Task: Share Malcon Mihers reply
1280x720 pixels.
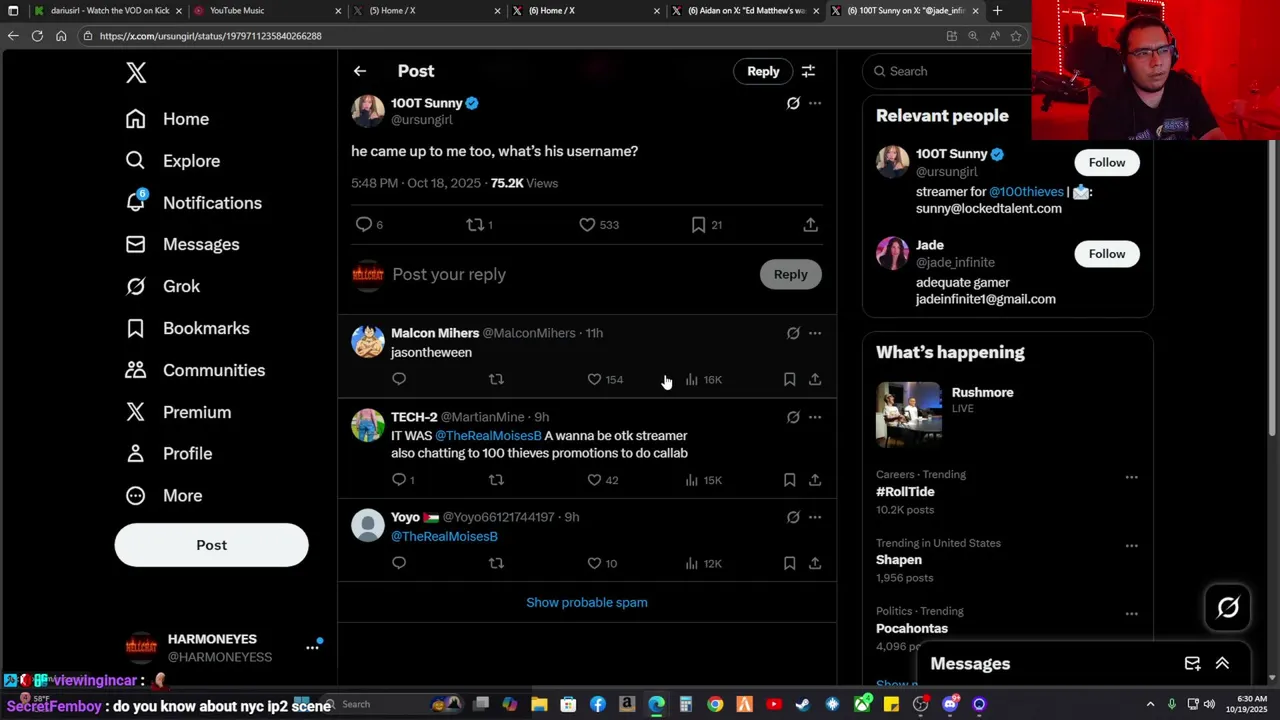Action: click(x=815, y=379)
